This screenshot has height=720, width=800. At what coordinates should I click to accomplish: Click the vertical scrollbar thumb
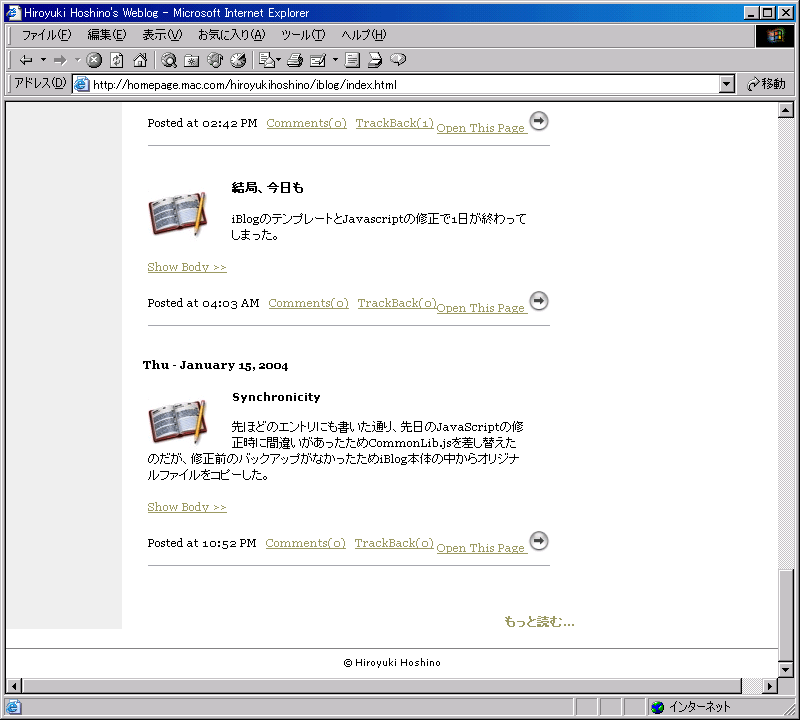[x=786, y=615]
